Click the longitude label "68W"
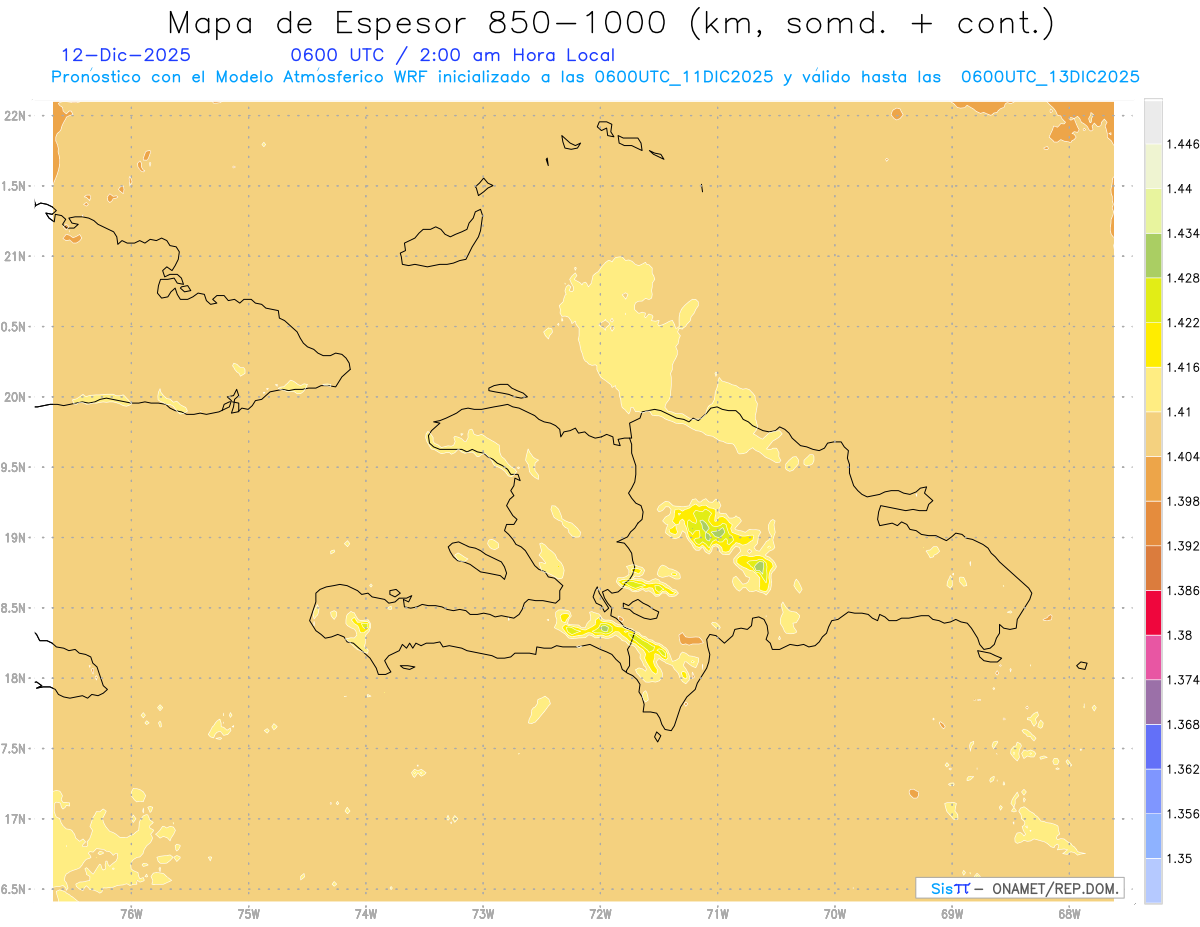This screenshot has width=1200, height=927. [1070, 914]
